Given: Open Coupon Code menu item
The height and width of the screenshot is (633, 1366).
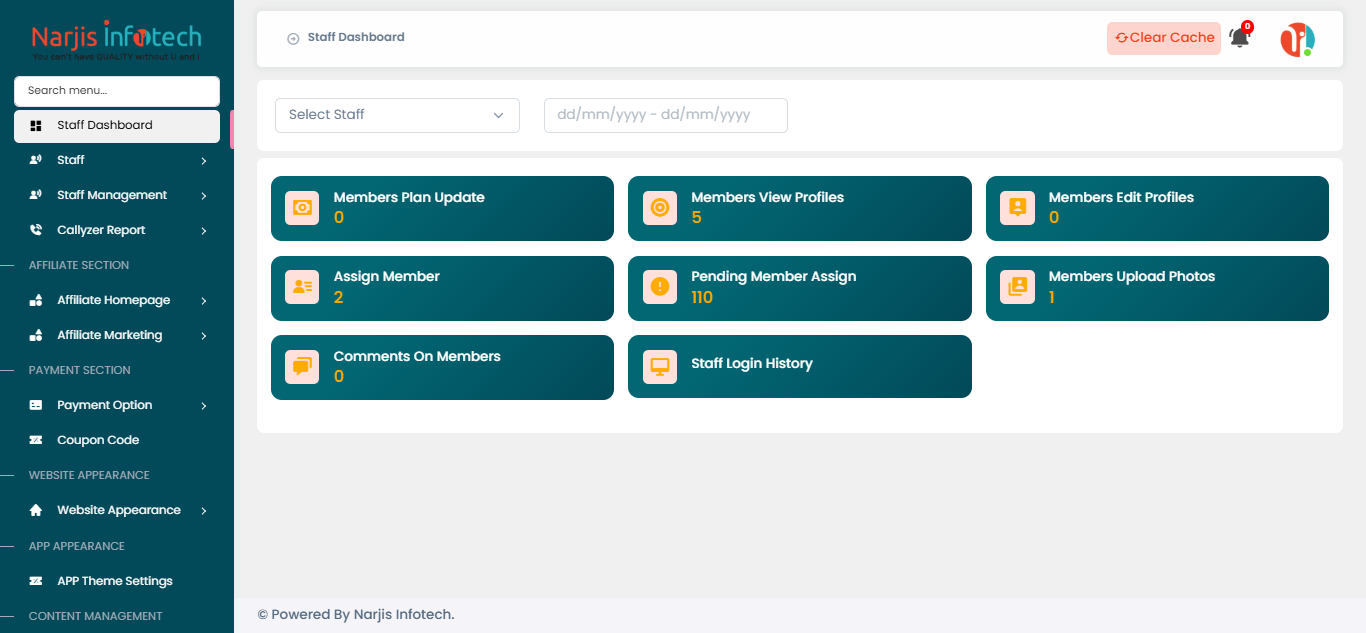Looking at the screenshot, I should (x=117, y=440).
